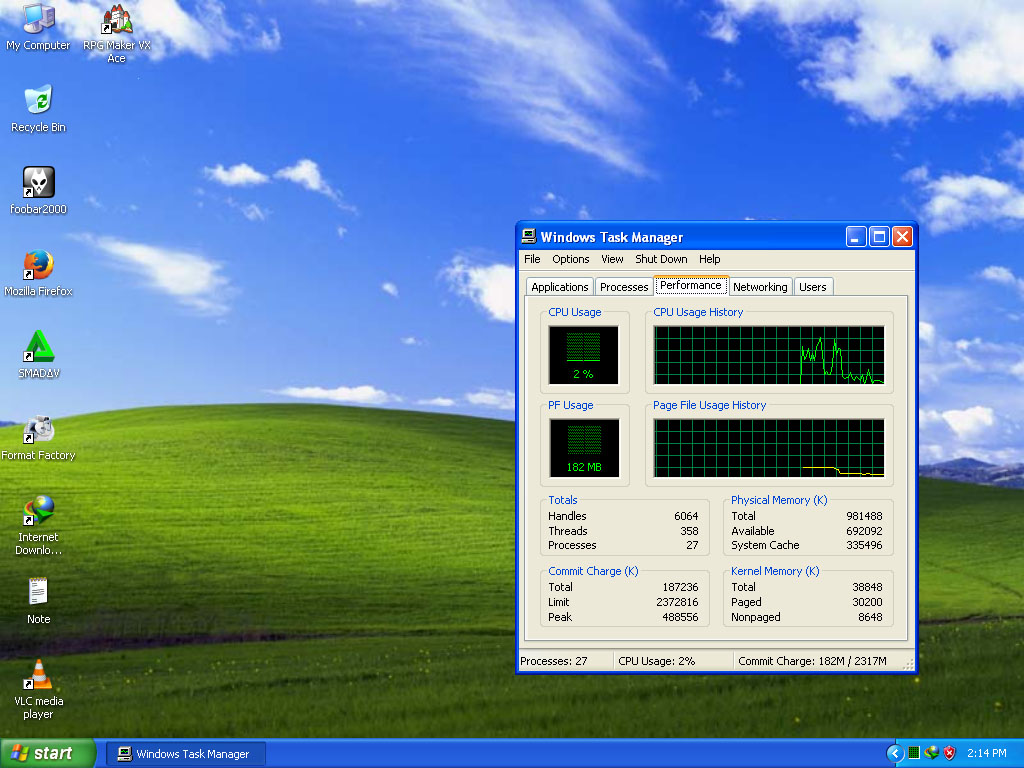Click the CPU Usage History graph
1024x768 pixels.
tap(769, 355)
